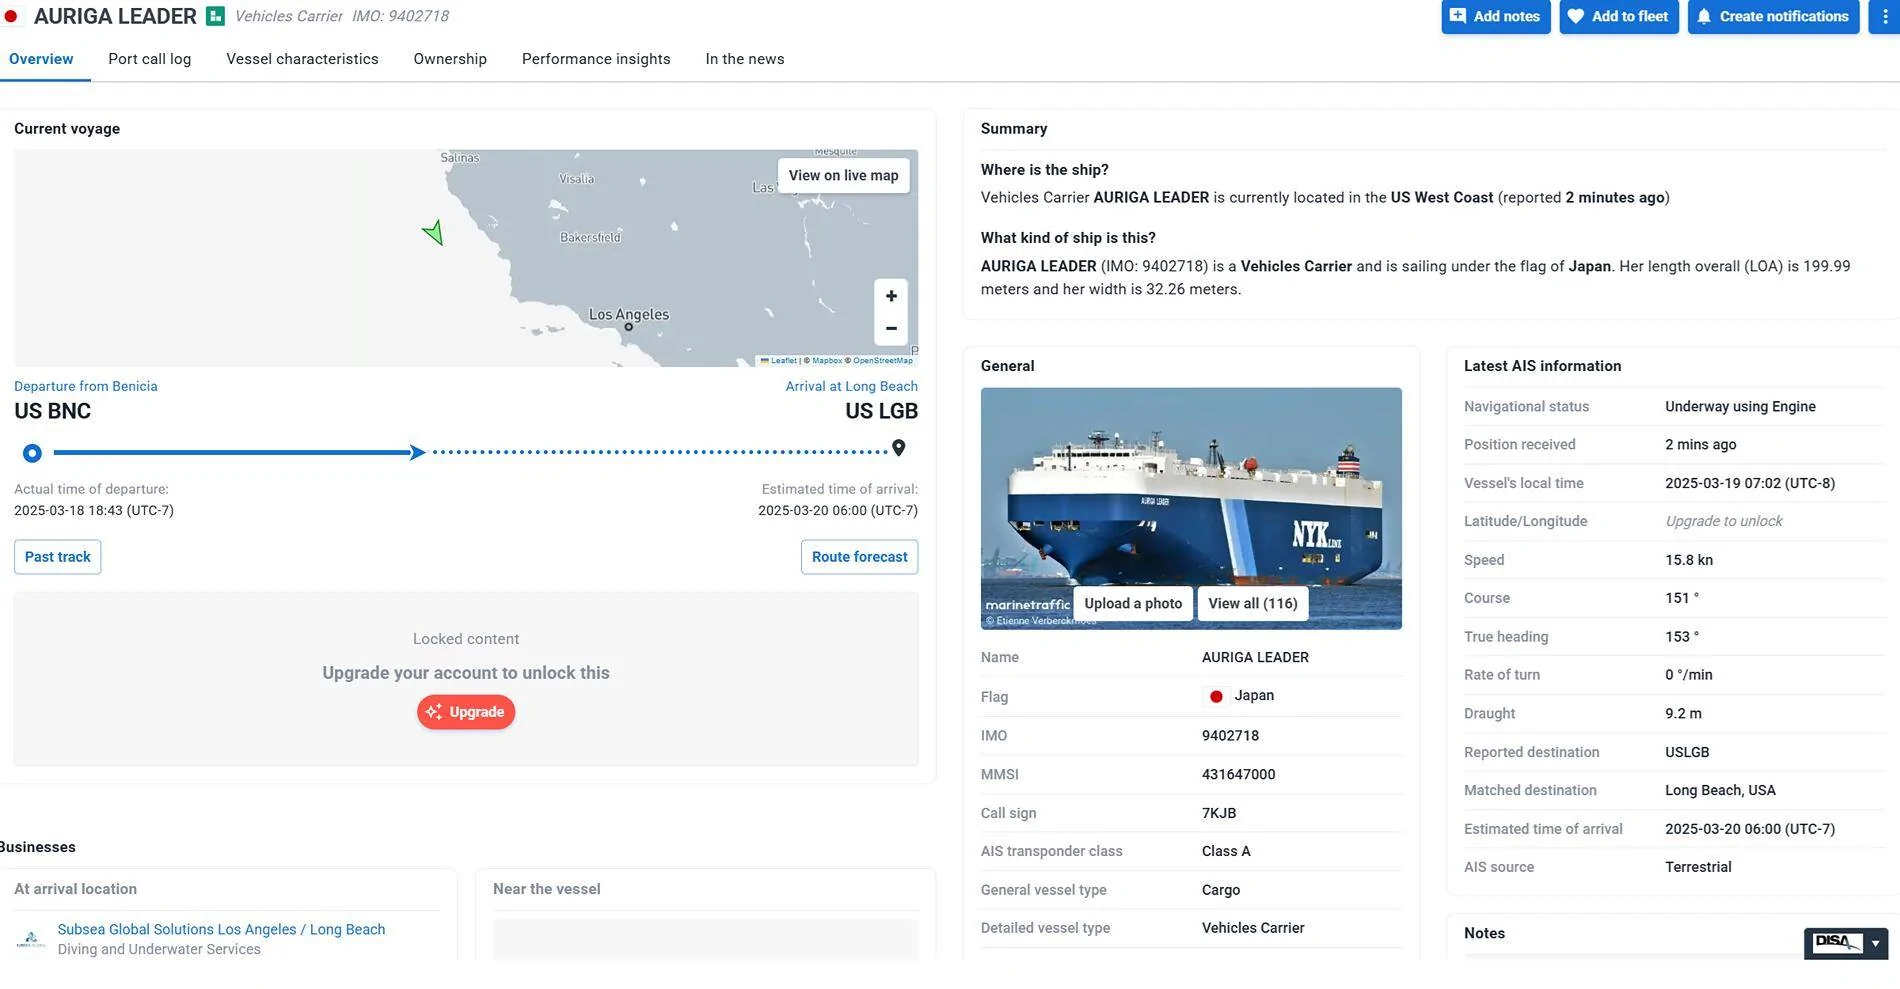This screenshot has width=1900, height=989.
Task: Click the green badge beside AURIGA LEADER
Action: point(215,16)
